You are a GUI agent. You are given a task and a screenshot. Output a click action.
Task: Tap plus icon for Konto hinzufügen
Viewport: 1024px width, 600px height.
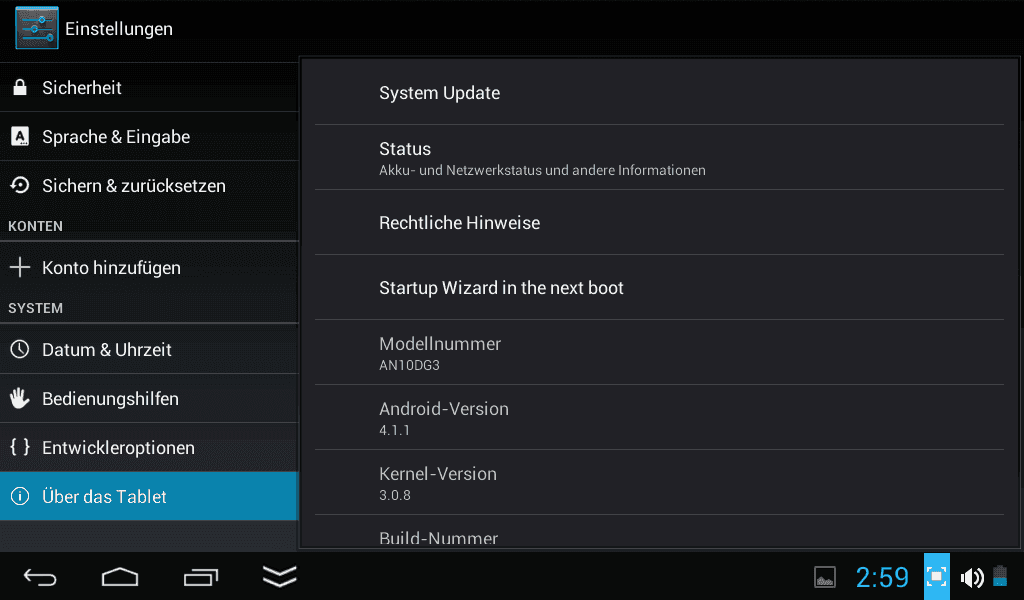coord(20,267)
